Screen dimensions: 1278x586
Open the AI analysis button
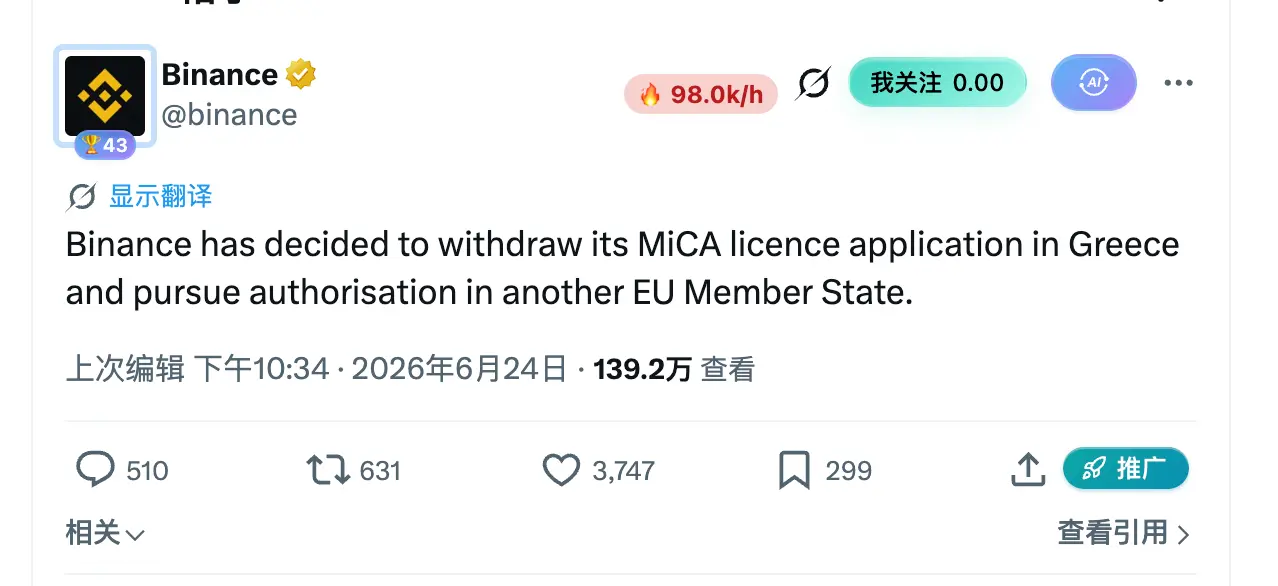click(x=1094, y=83)
